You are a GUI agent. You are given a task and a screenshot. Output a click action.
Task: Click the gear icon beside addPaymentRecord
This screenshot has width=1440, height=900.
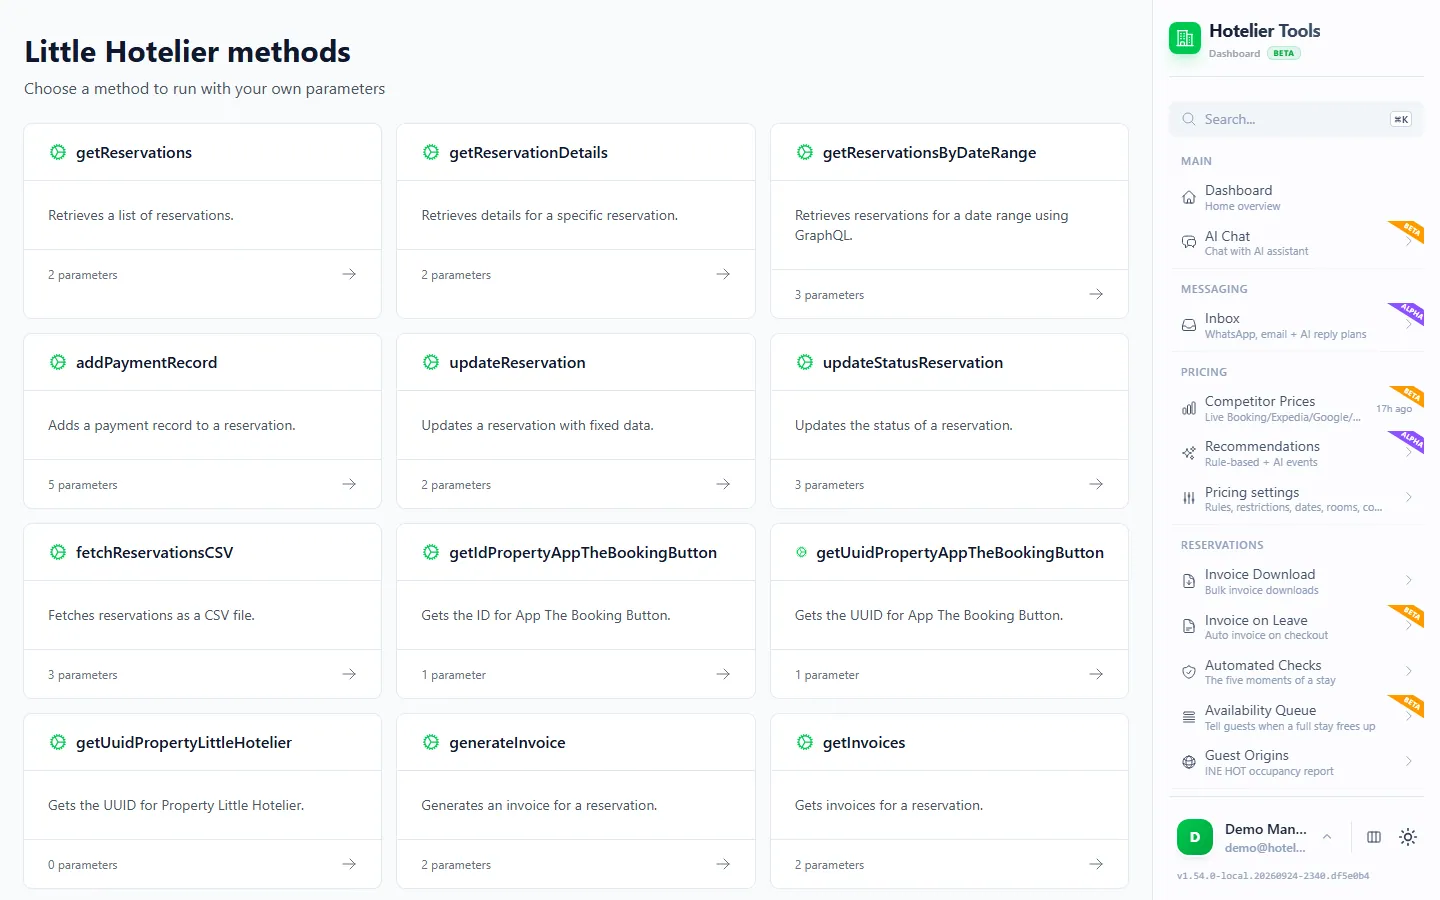tap(58, 362)
